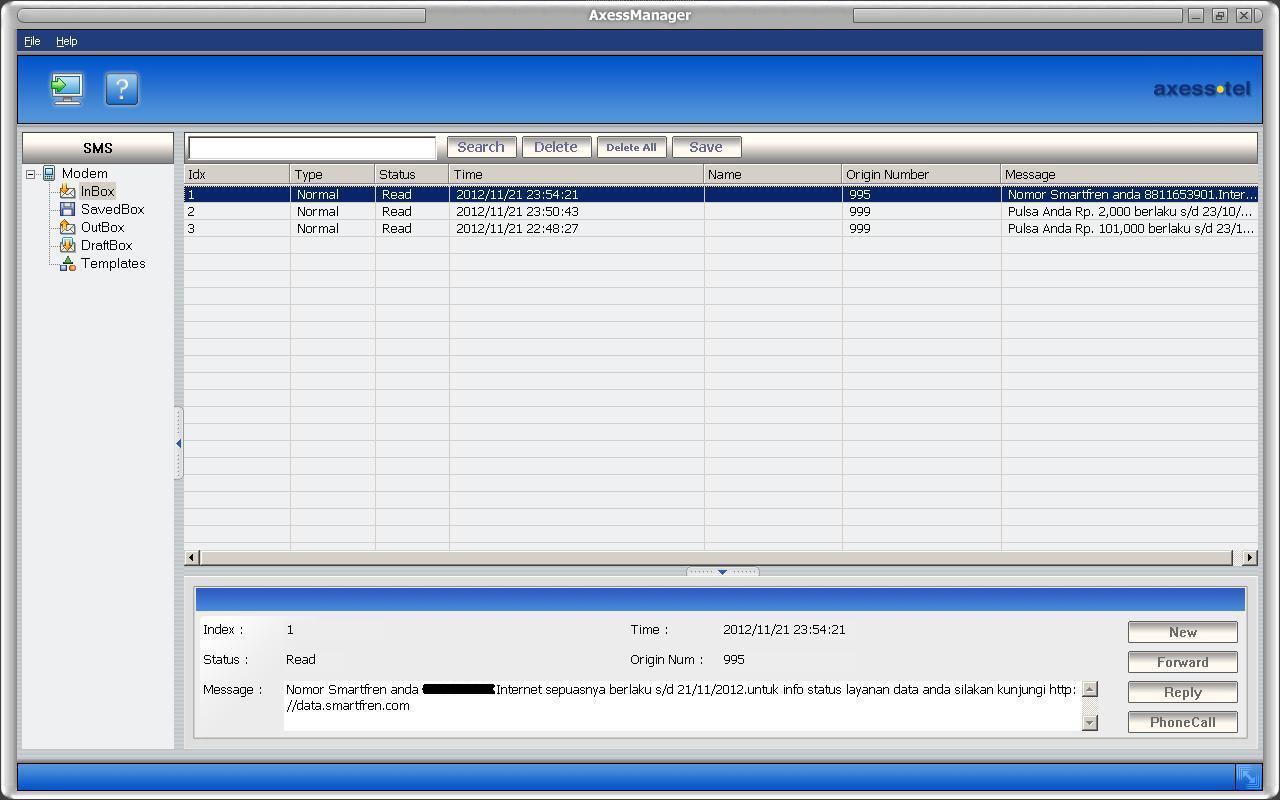
Task: Select the InBox folder icon
Action: click(x=67, y=191)
